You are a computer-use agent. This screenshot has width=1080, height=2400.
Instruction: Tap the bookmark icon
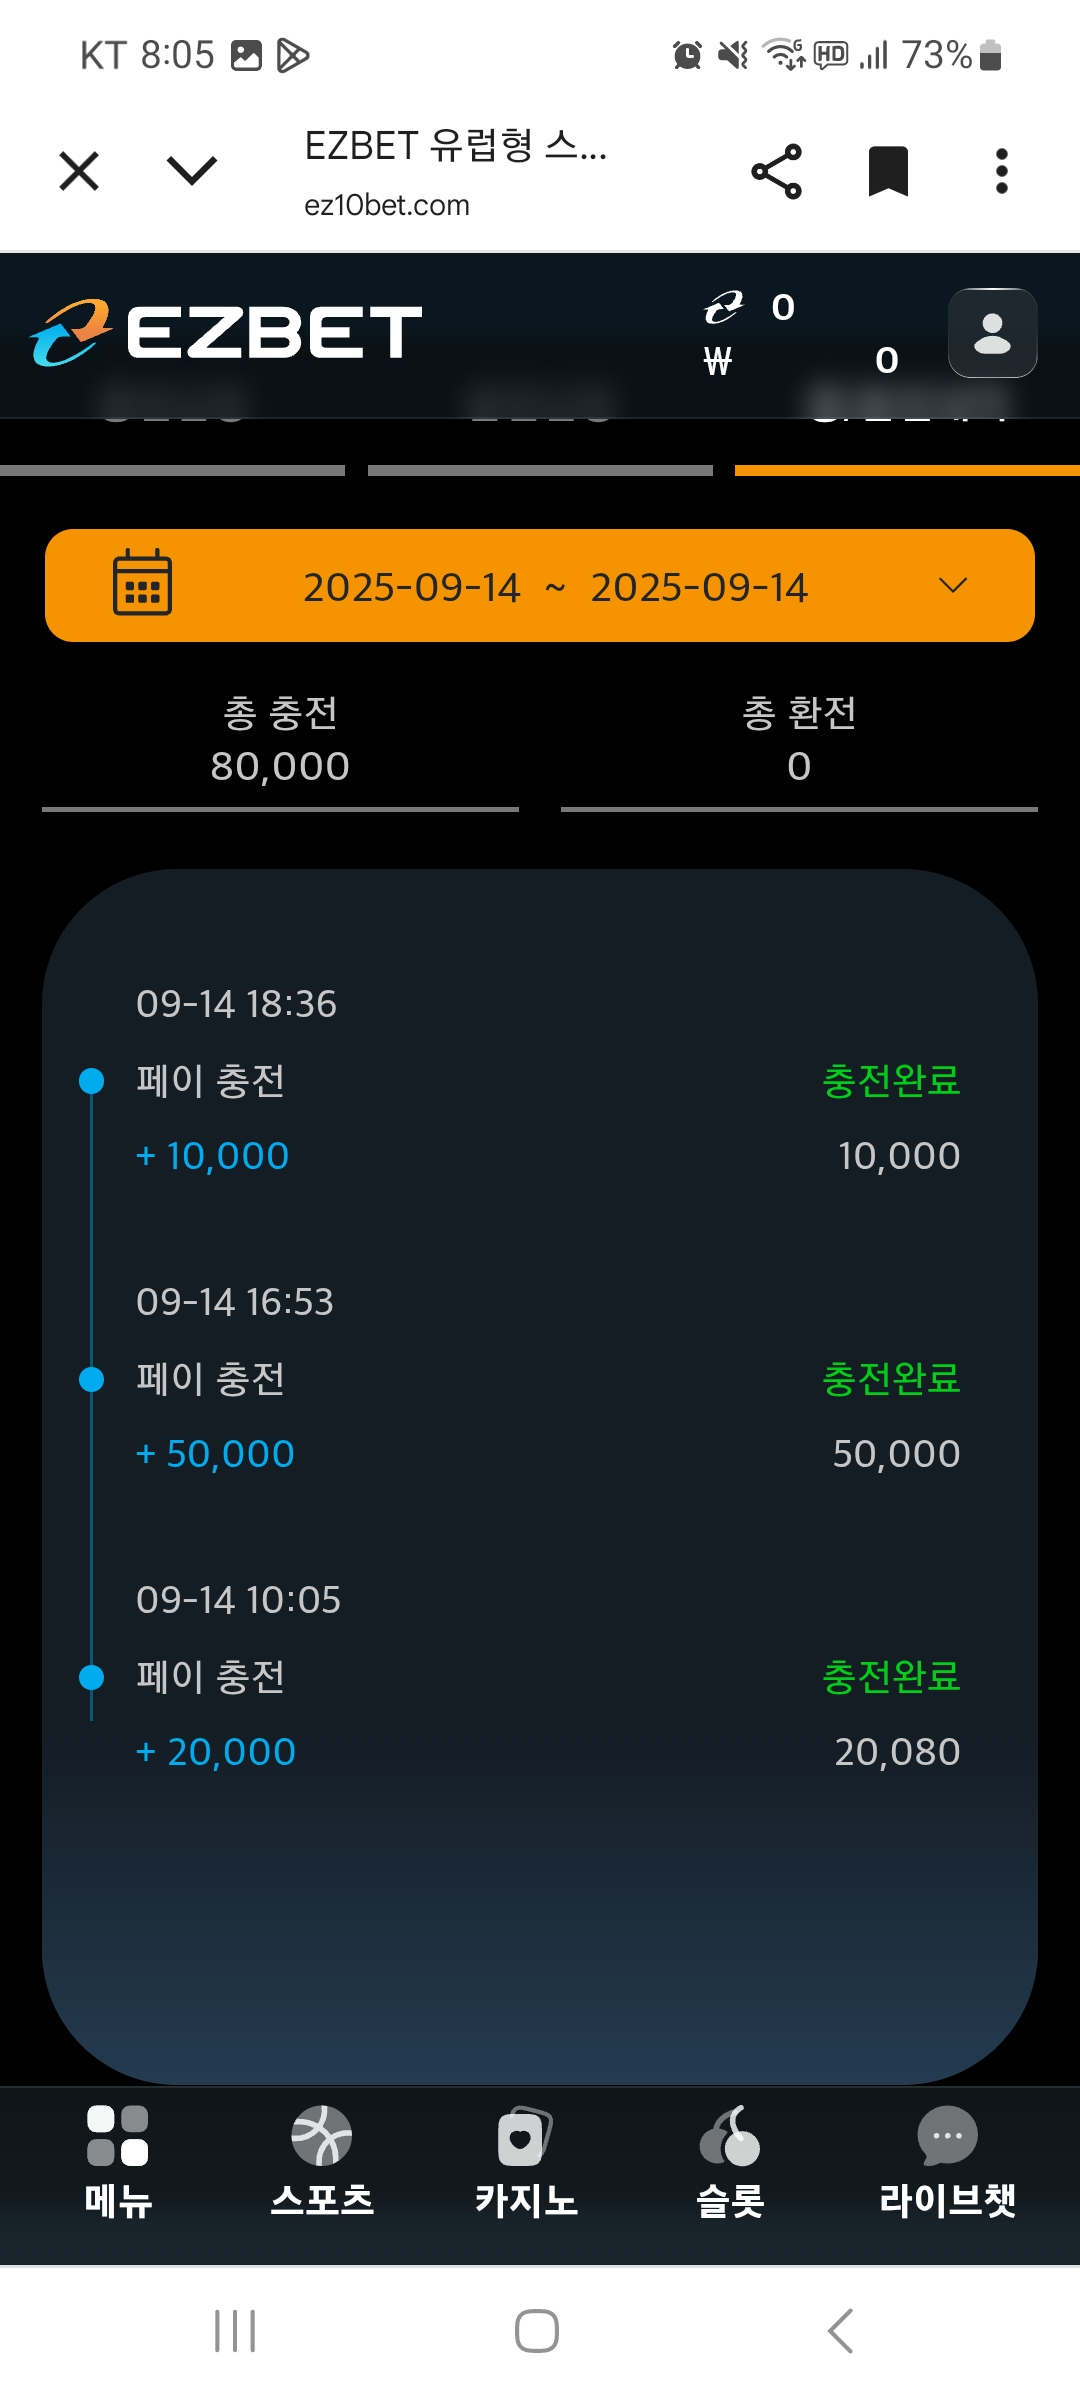pyautogui.click(x=888, y=171)
